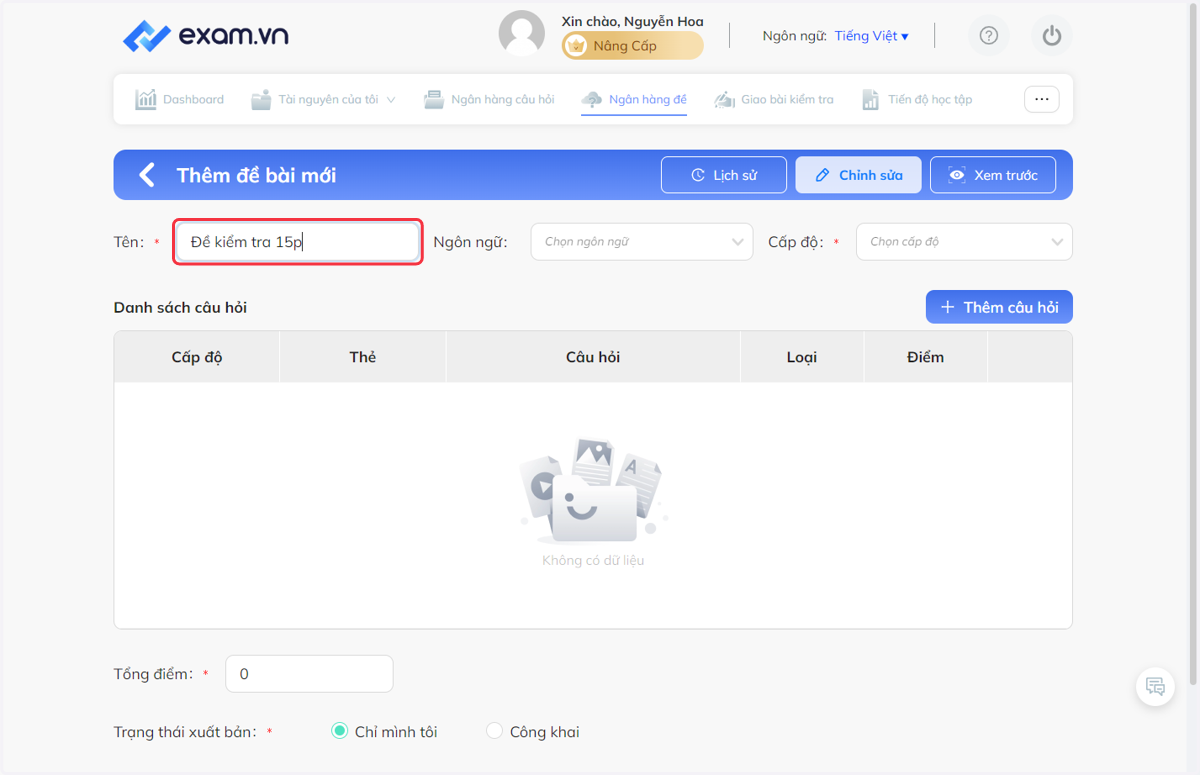Click the Dashboard chart icon
The height and width of the screenshot is (775, 1200).
(146, 99)
